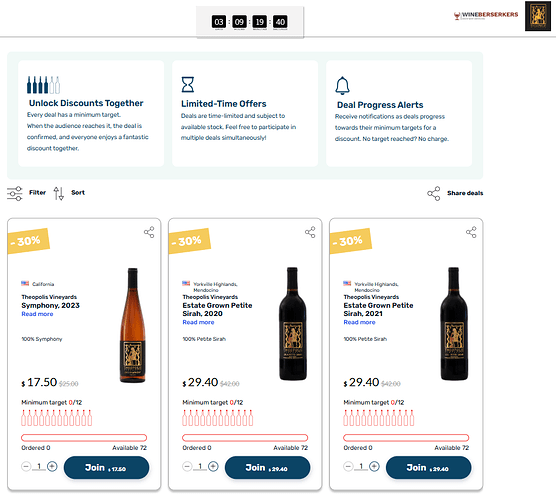This screenshot has width=556, height=500.
Task: Share the Symphony 2023 deal card
Action: coord(149,232)
